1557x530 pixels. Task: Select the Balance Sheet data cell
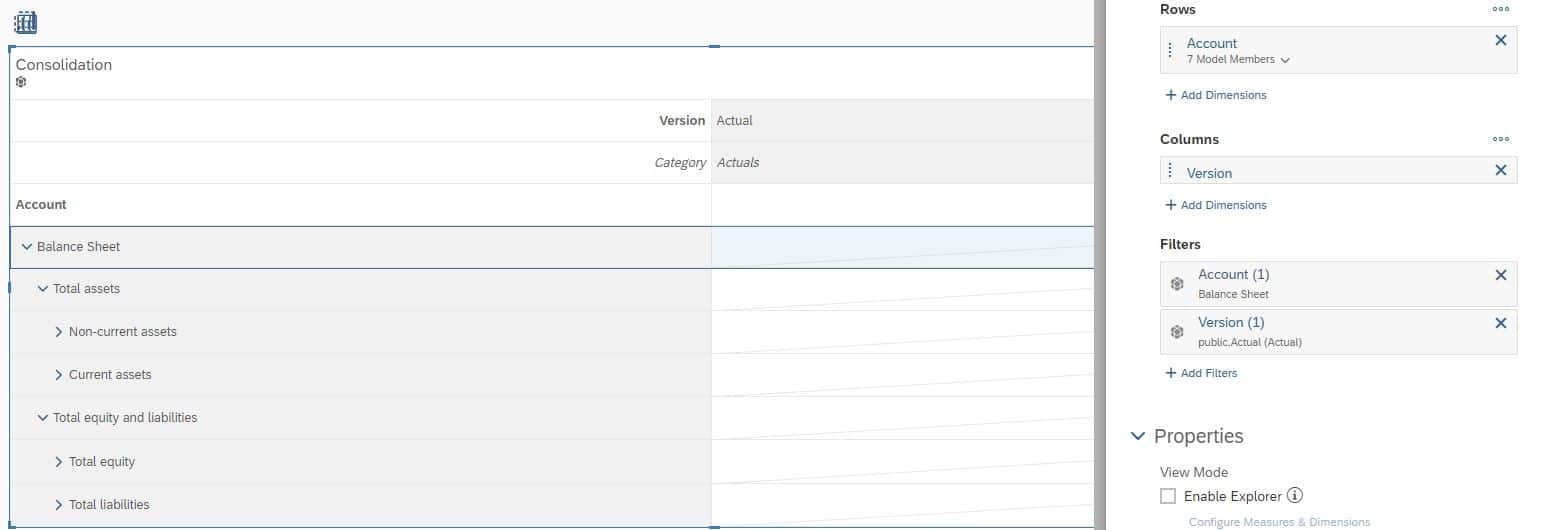point(903,247)
